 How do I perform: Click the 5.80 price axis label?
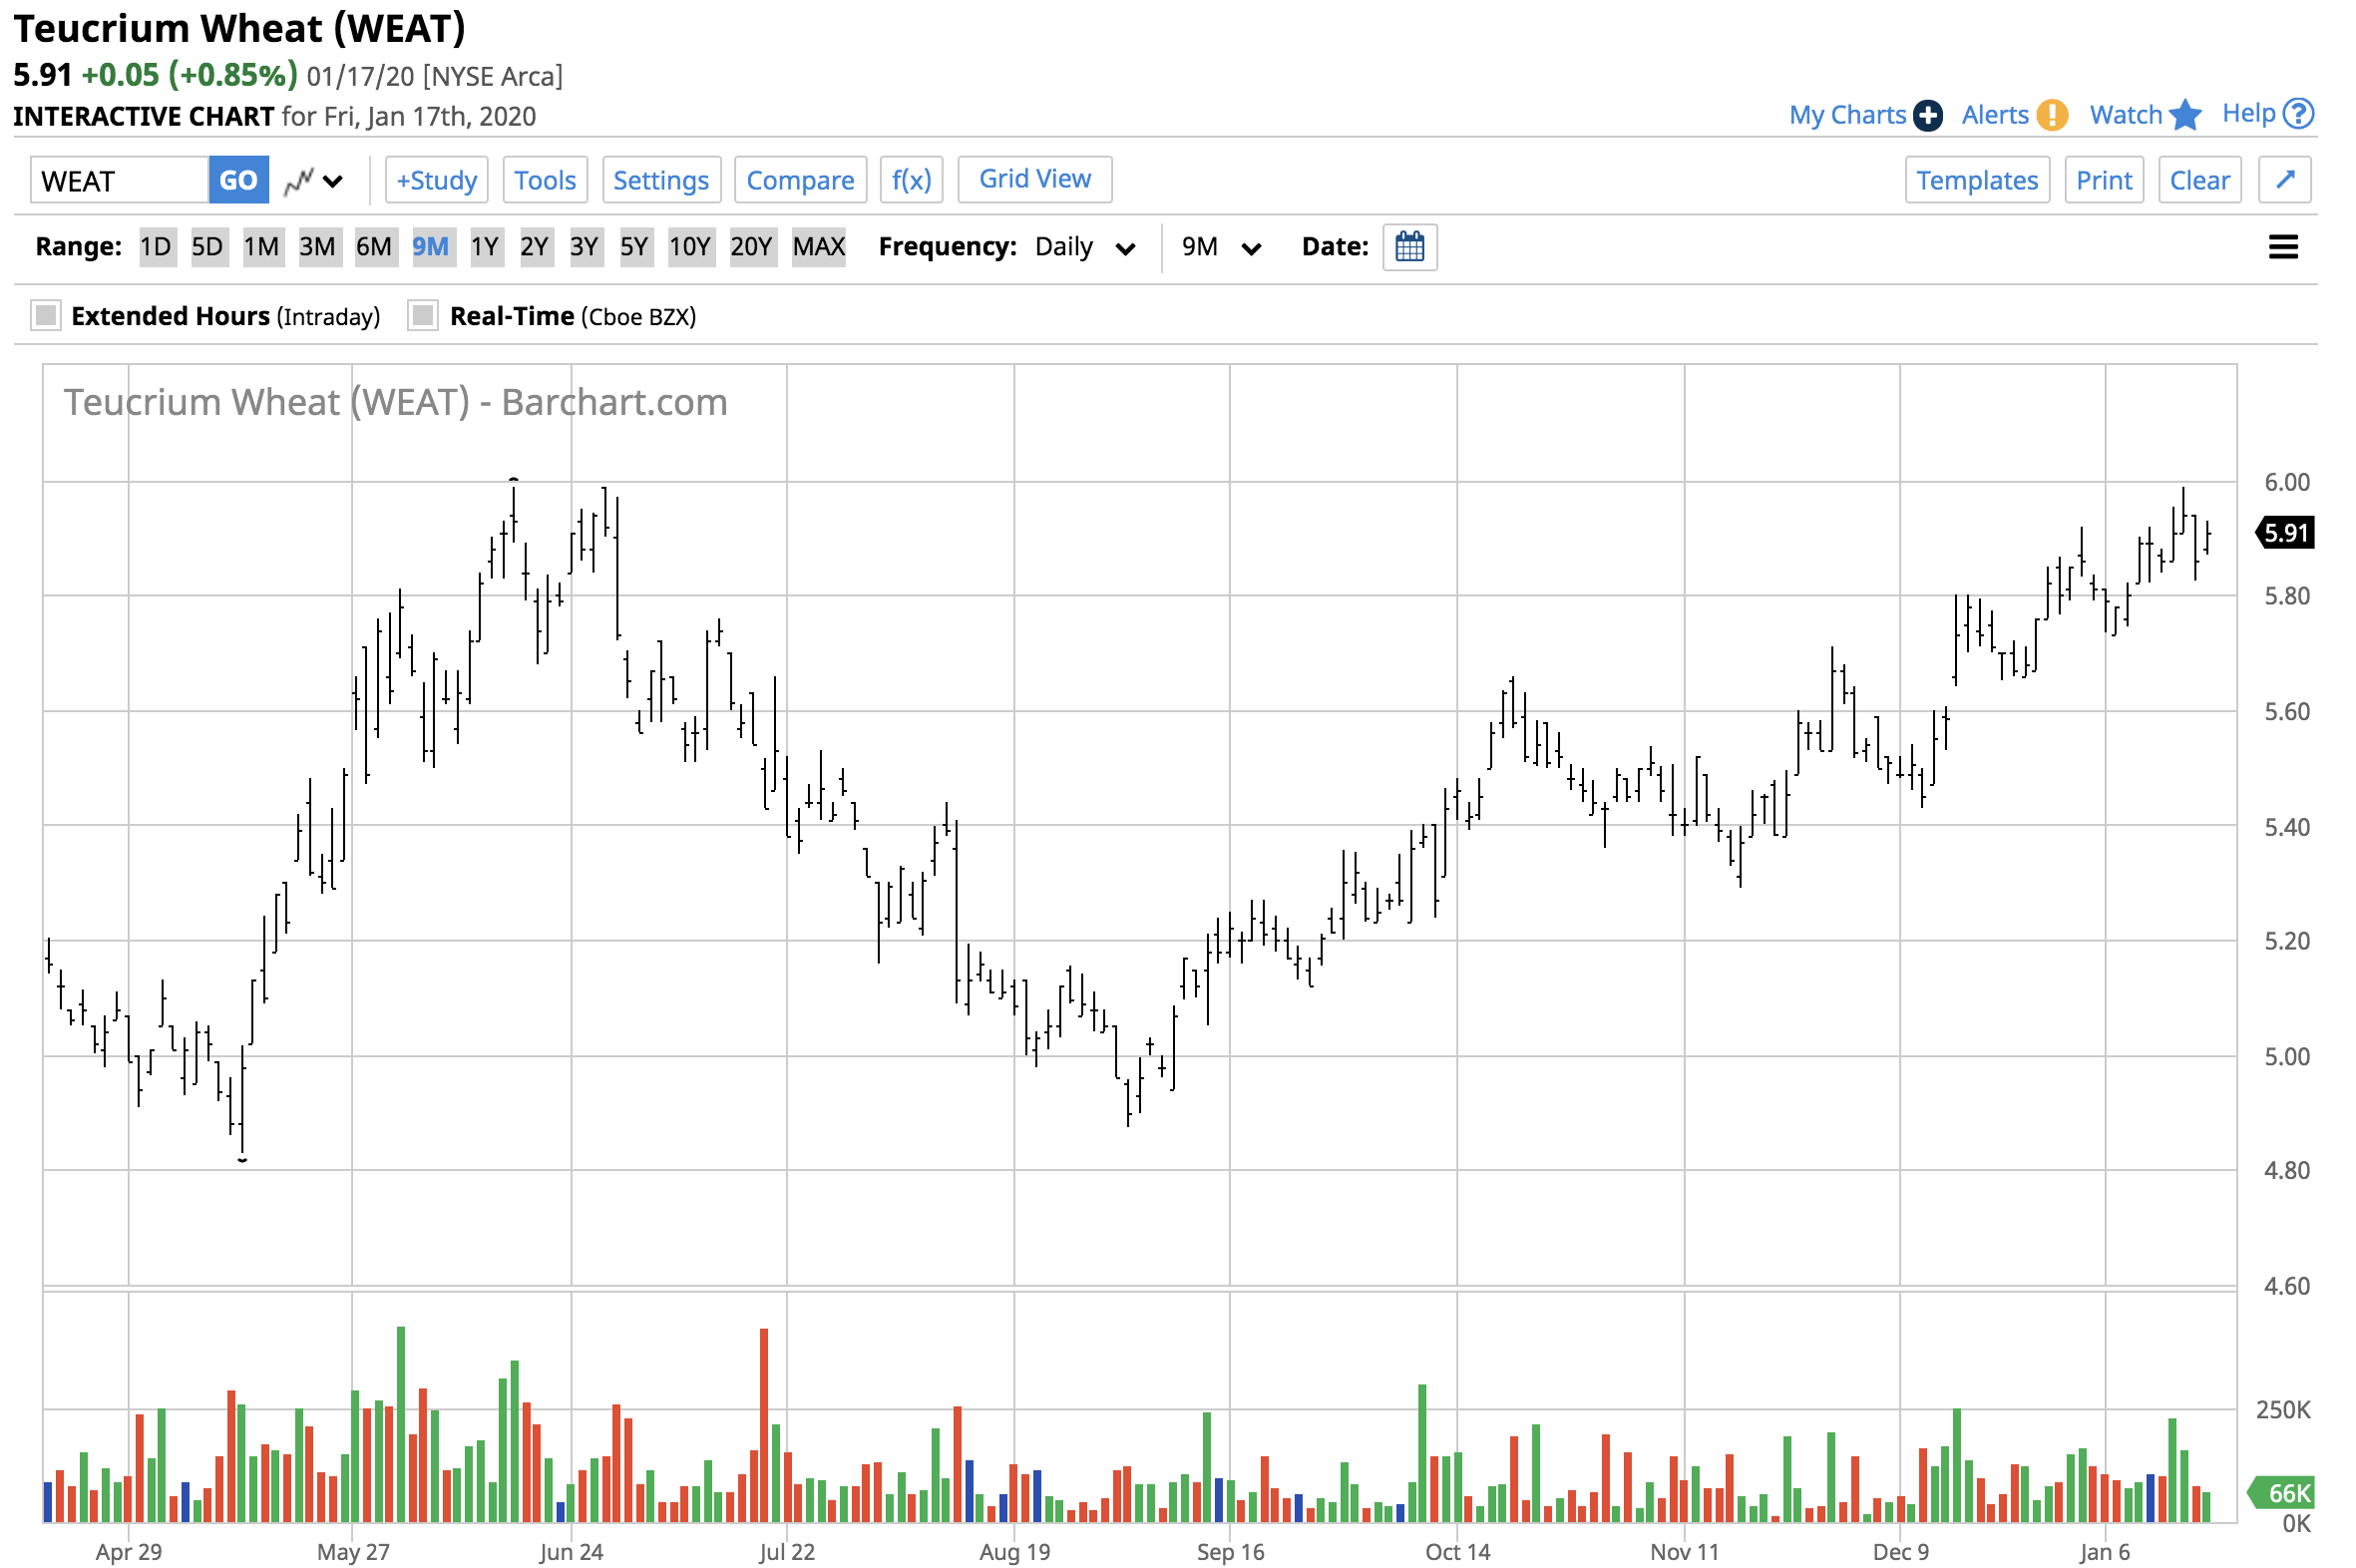[x=2286, y=597]
